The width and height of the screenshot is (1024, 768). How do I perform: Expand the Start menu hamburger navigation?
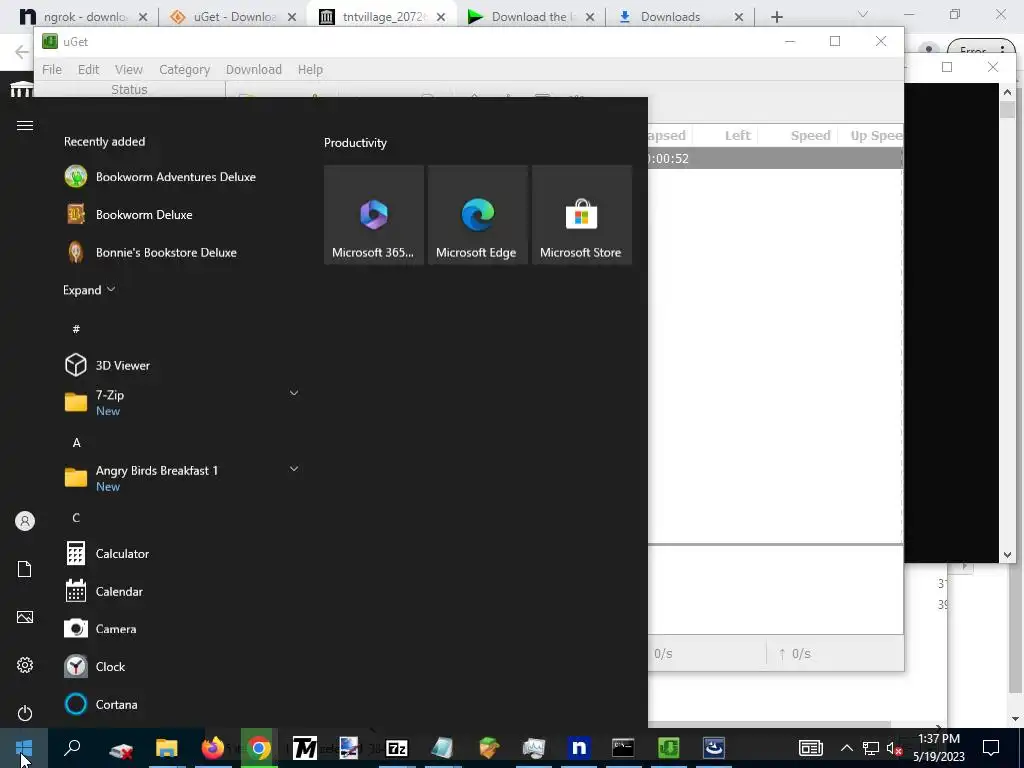[x=25, y=125]
